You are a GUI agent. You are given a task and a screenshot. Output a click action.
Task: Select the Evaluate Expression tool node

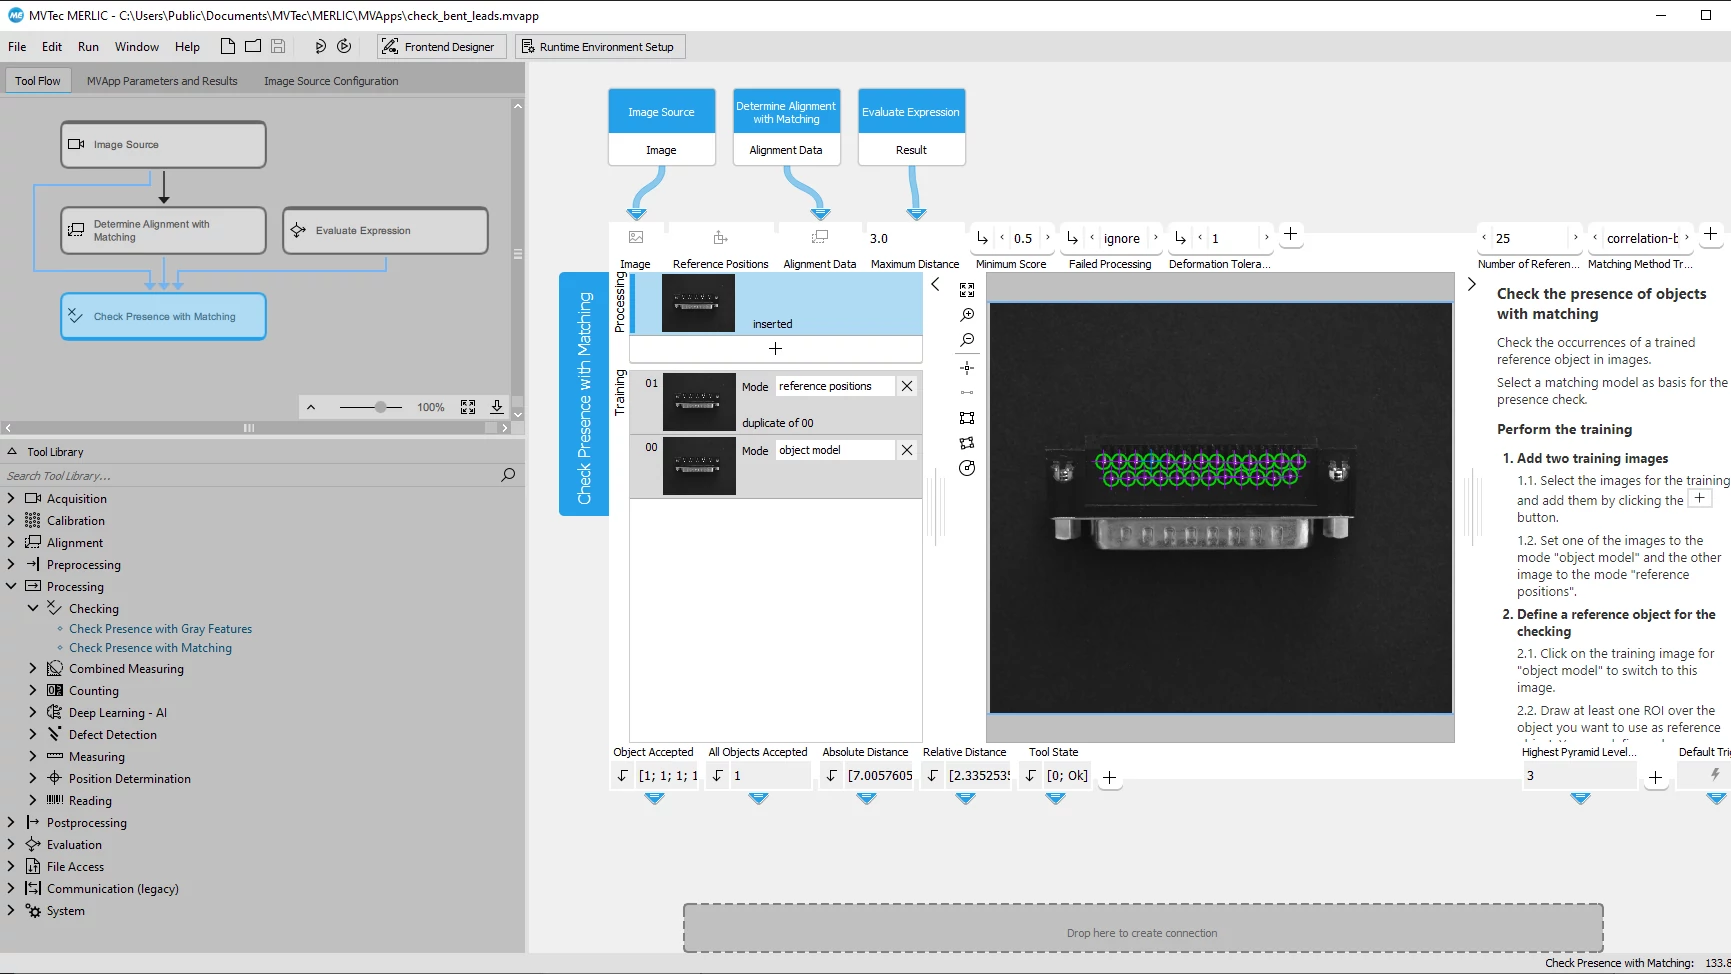point(385,230)
